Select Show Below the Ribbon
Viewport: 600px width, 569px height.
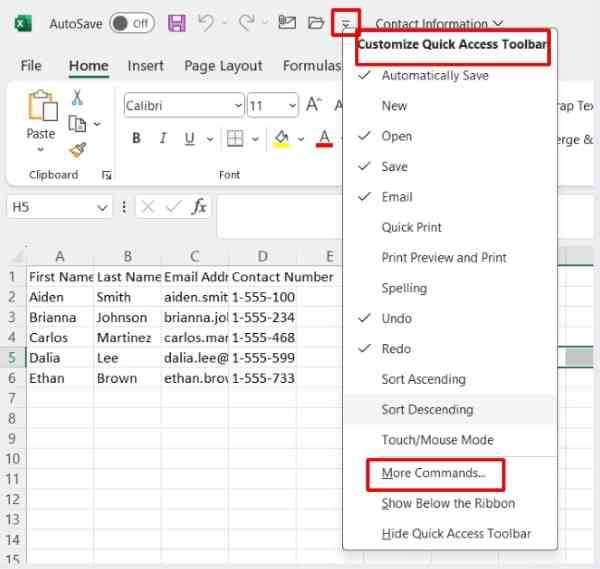pyautogui.click(x=450, y=504)
